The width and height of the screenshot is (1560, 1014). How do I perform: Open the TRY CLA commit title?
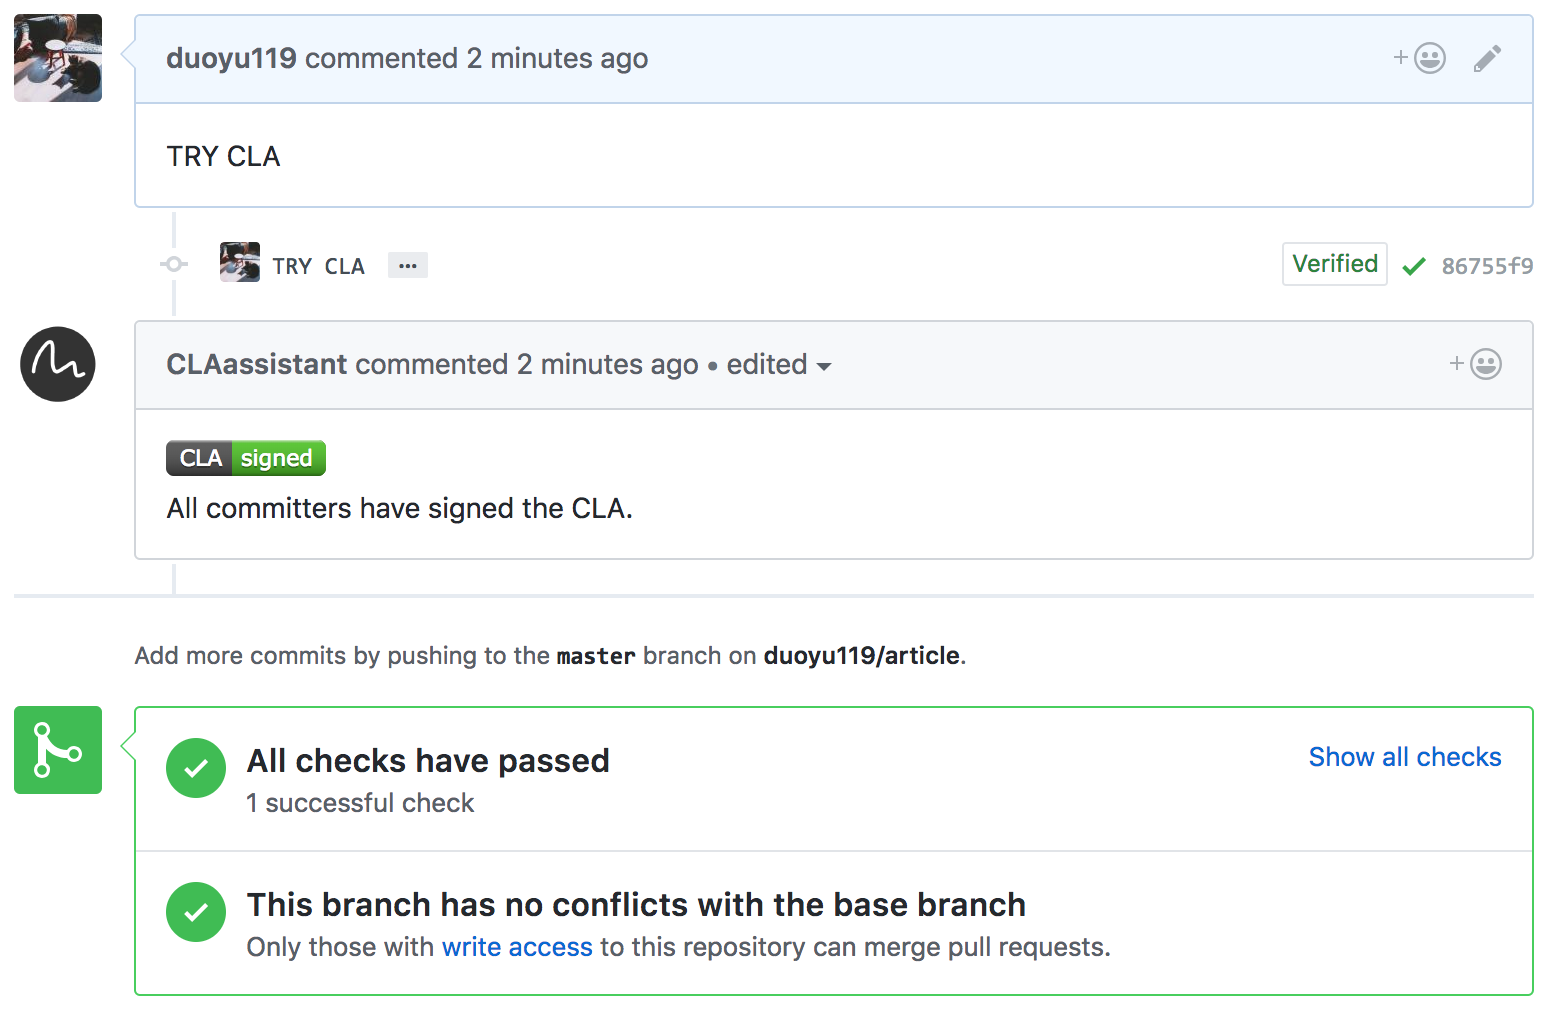(x=318, y=266)
